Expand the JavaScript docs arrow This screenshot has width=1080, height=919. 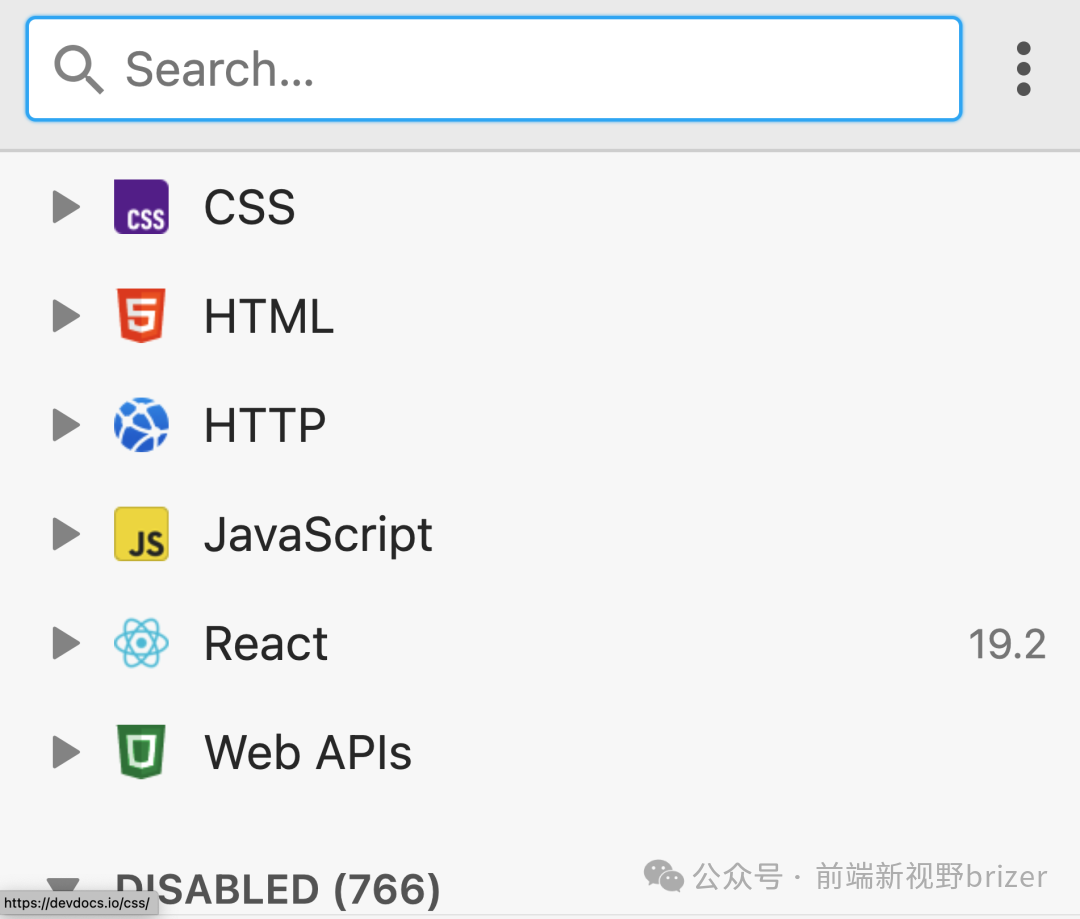click(x=66, y=534)
